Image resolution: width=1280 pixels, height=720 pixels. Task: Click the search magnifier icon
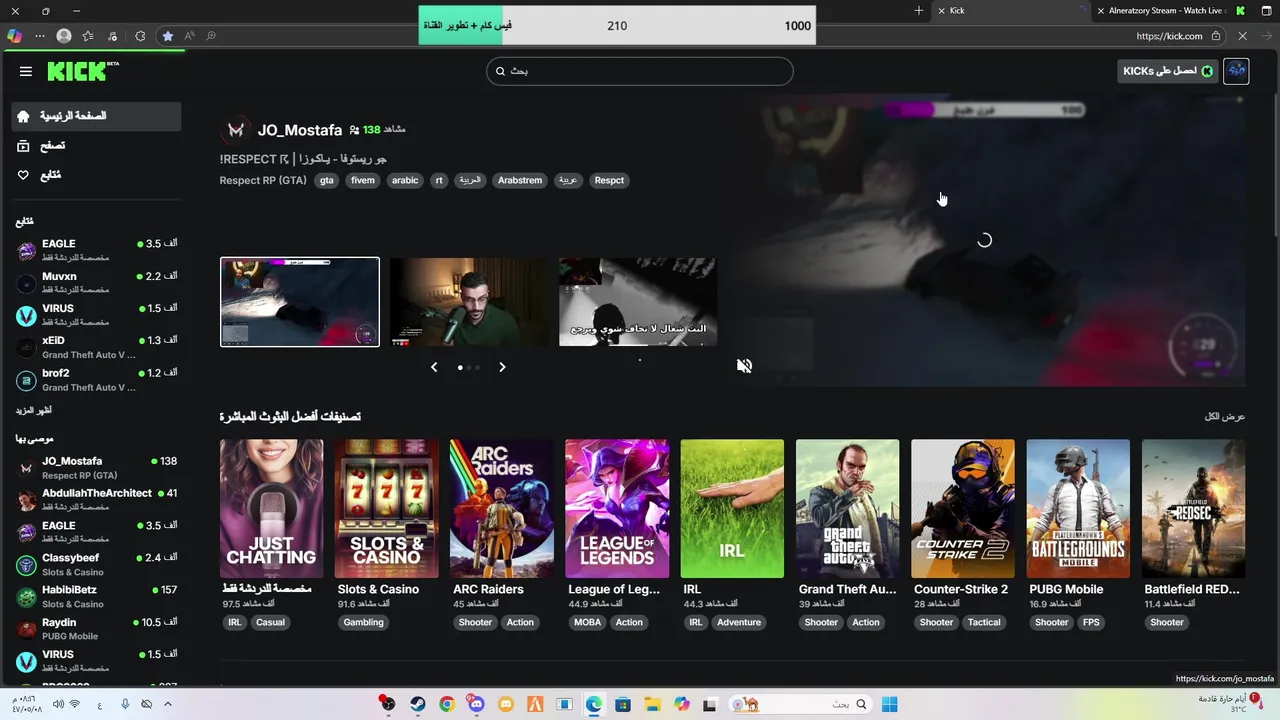click(x=501, y=71)
